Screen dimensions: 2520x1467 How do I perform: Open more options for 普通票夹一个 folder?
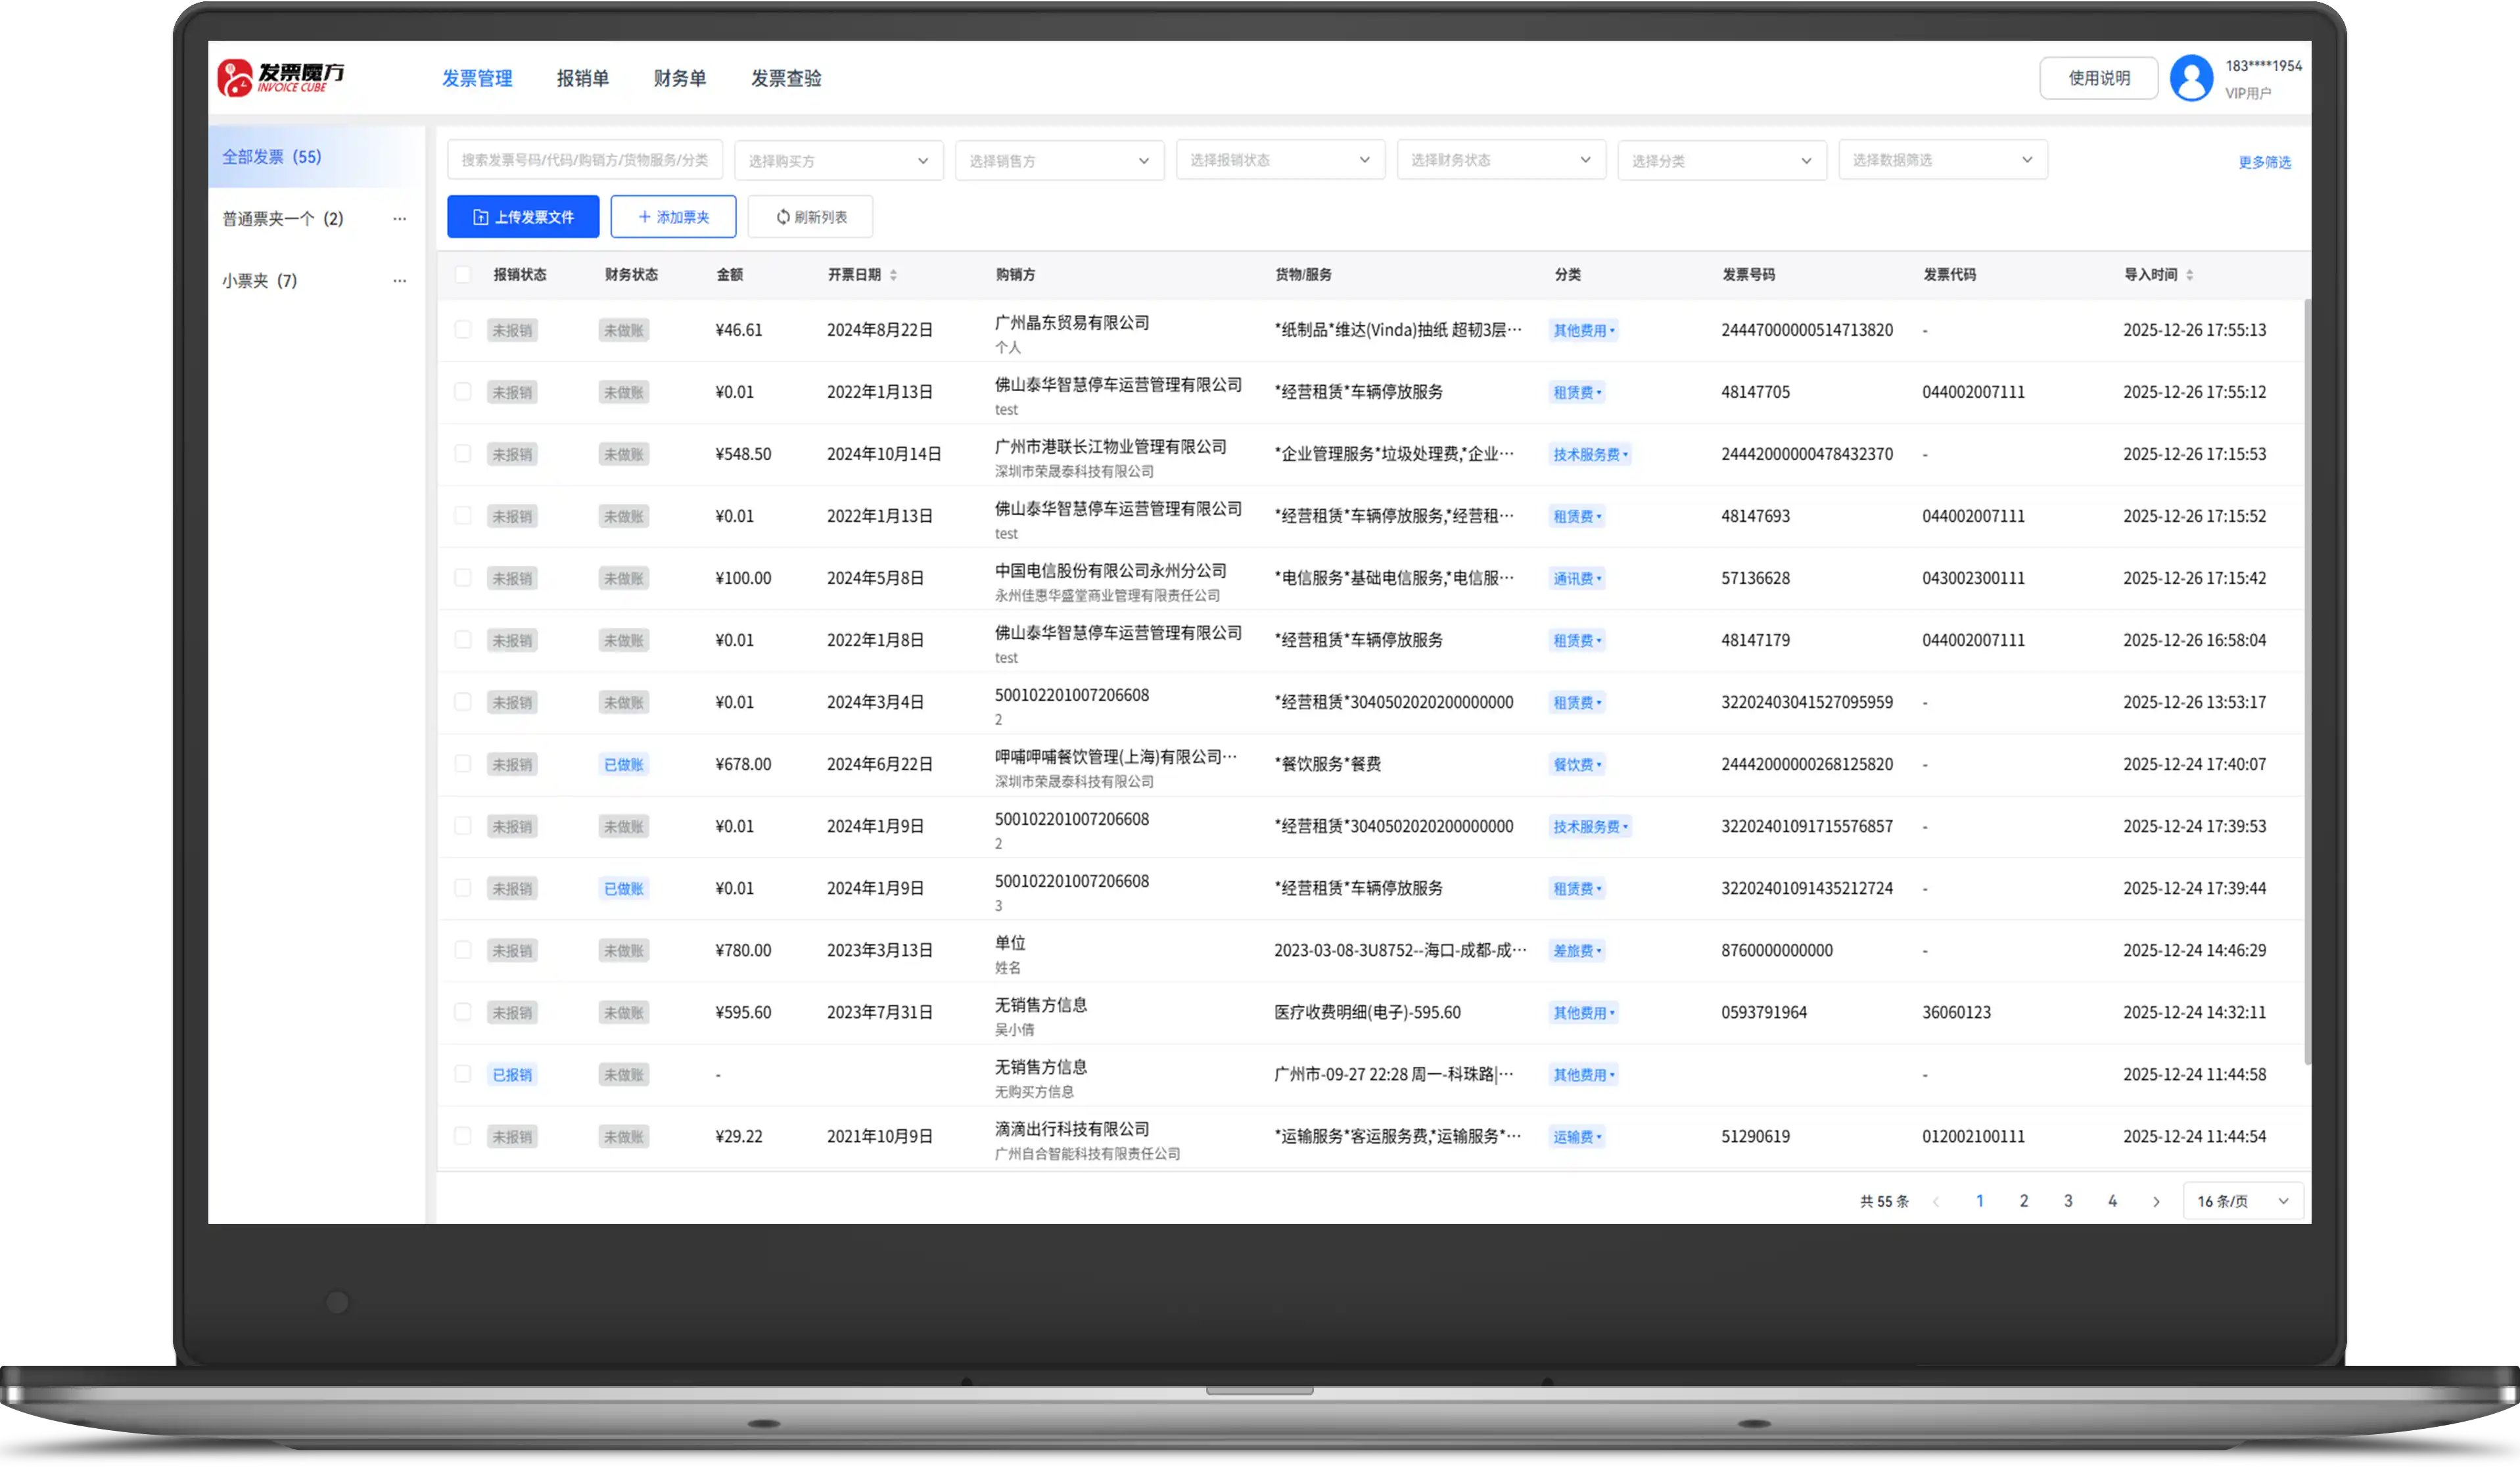click(399, 219)
